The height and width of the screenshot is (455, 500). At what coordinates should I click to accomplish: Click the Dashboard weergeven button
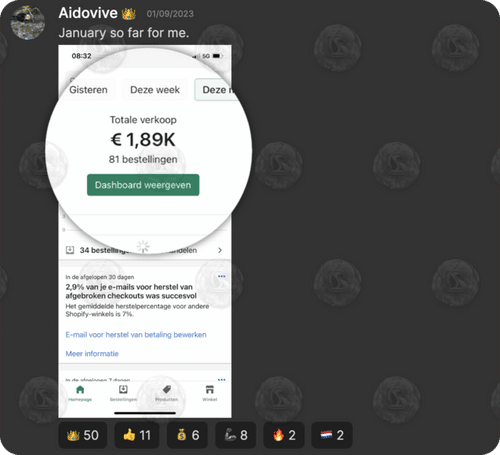143,185
